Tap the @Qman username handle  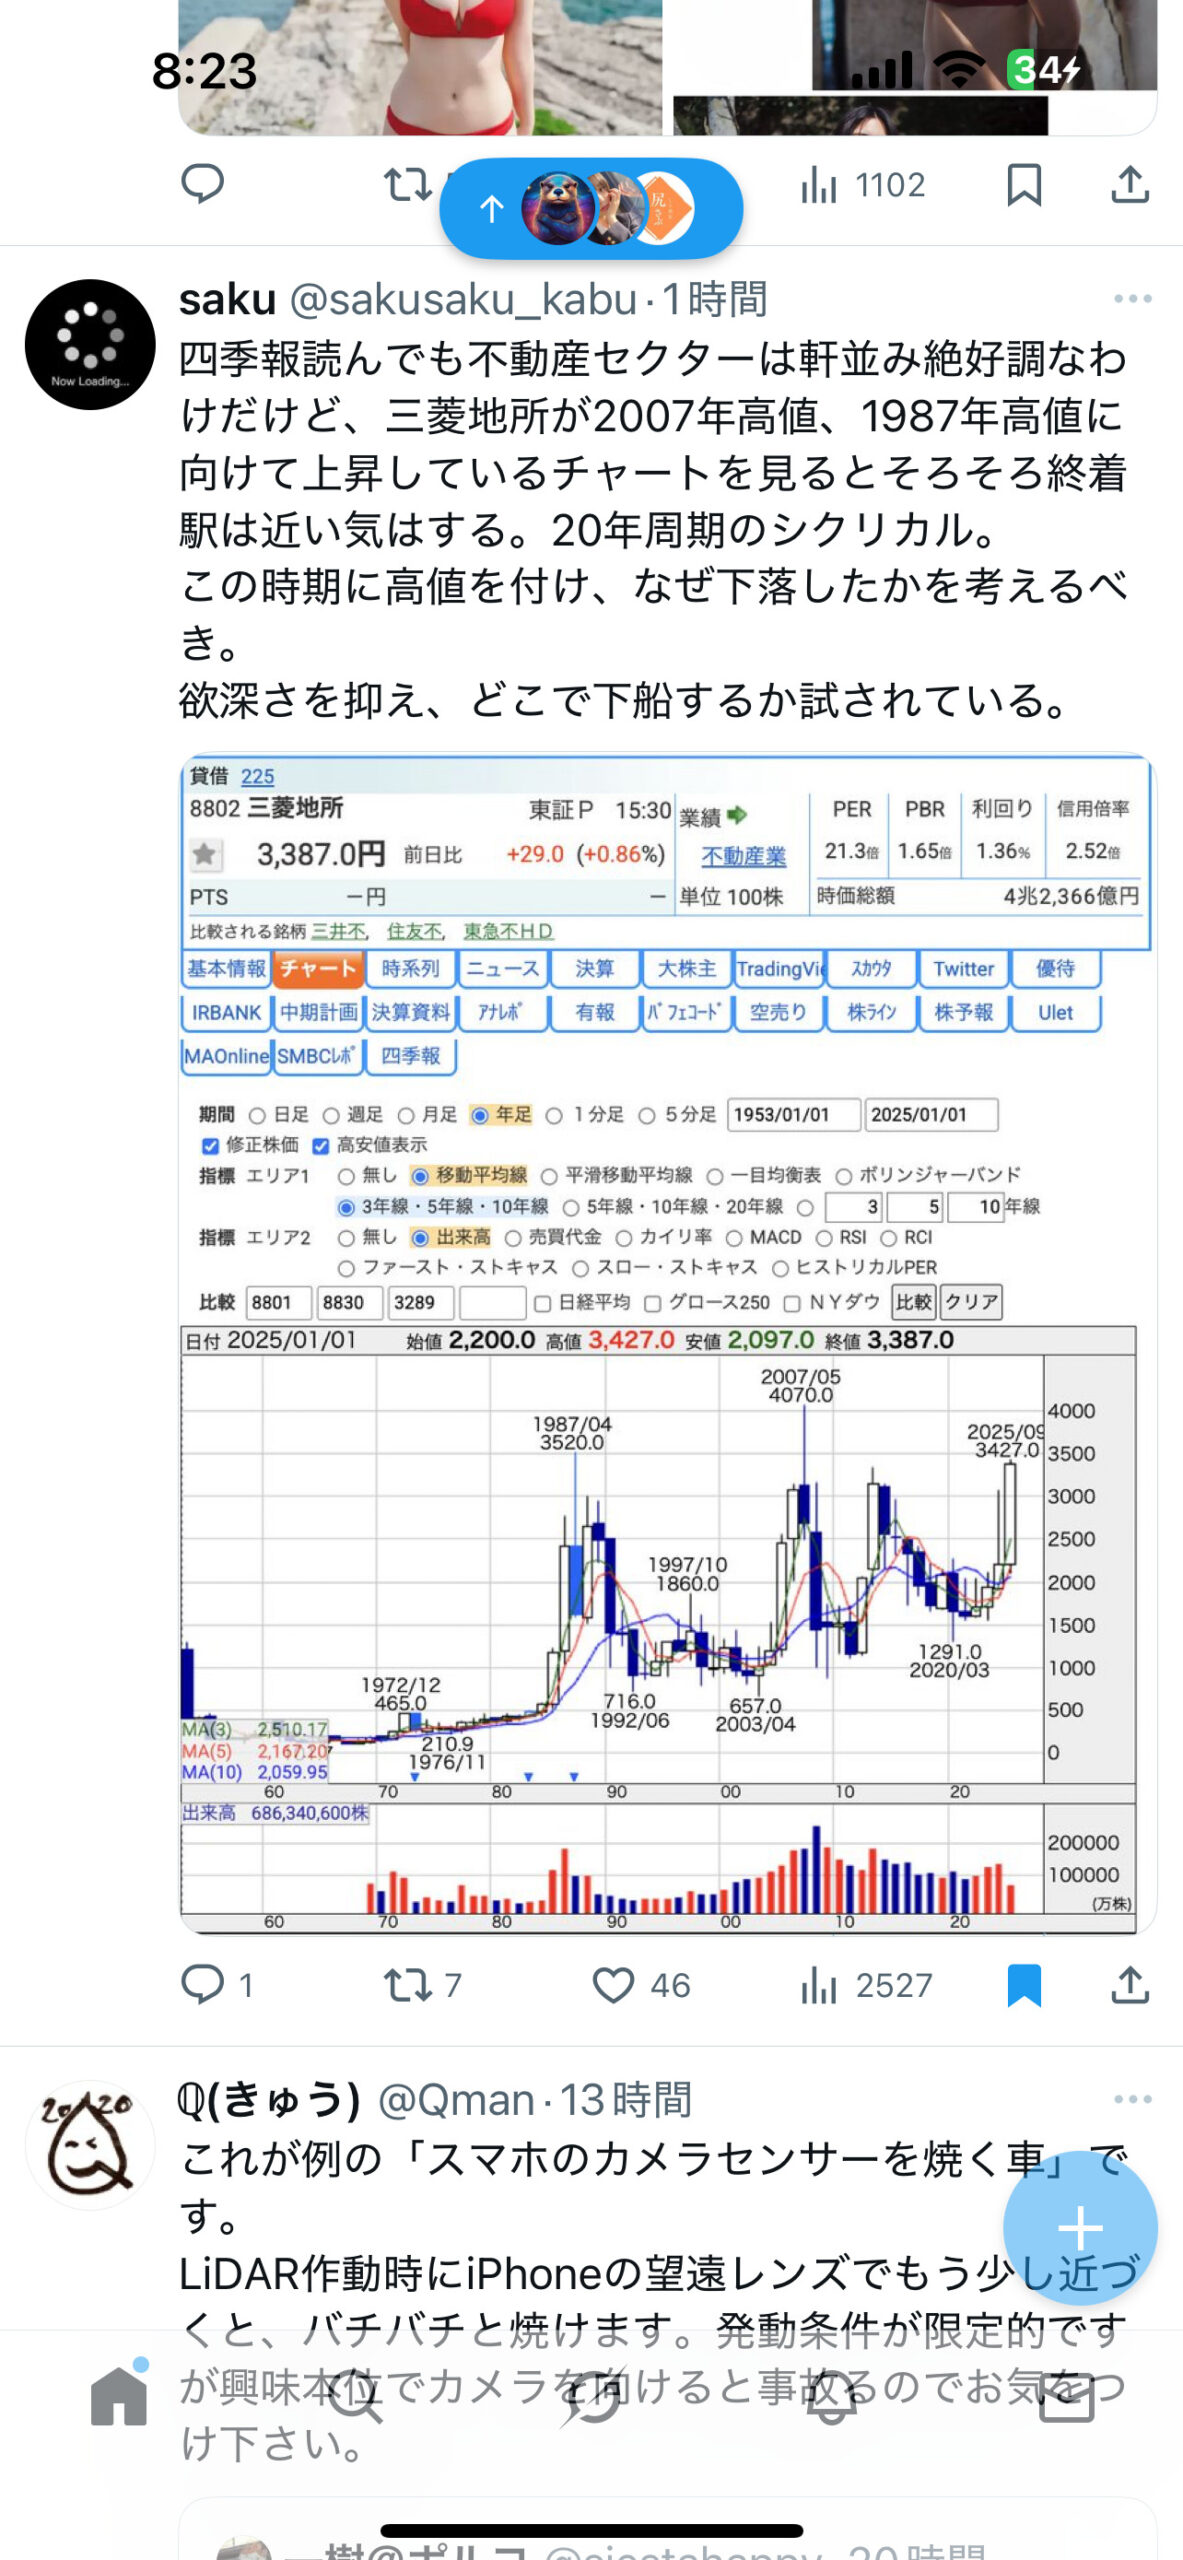(x=456, y=2099)
